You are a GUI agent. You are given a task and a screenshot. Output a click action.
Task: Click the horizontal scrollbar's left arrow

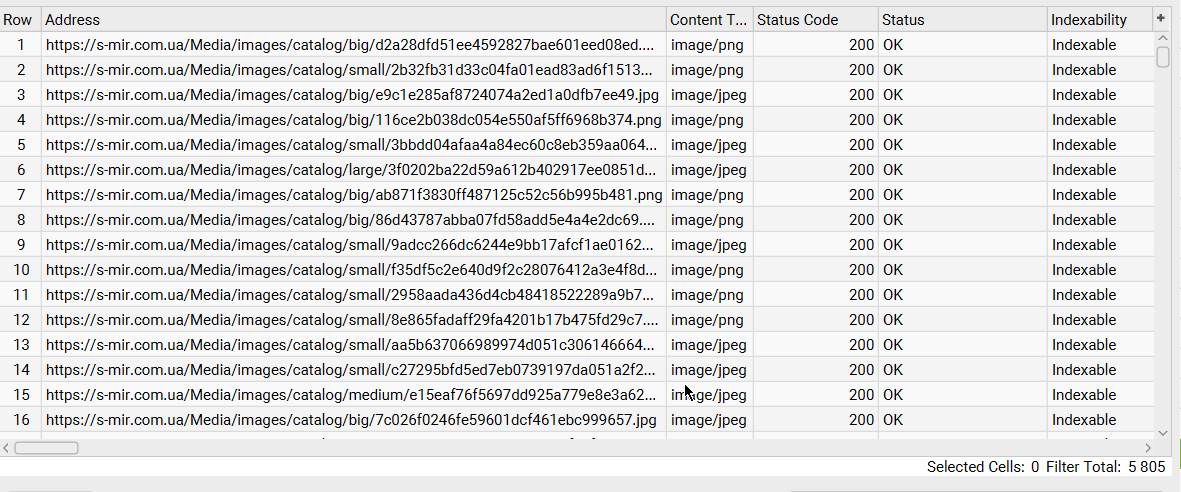point(7,448)
